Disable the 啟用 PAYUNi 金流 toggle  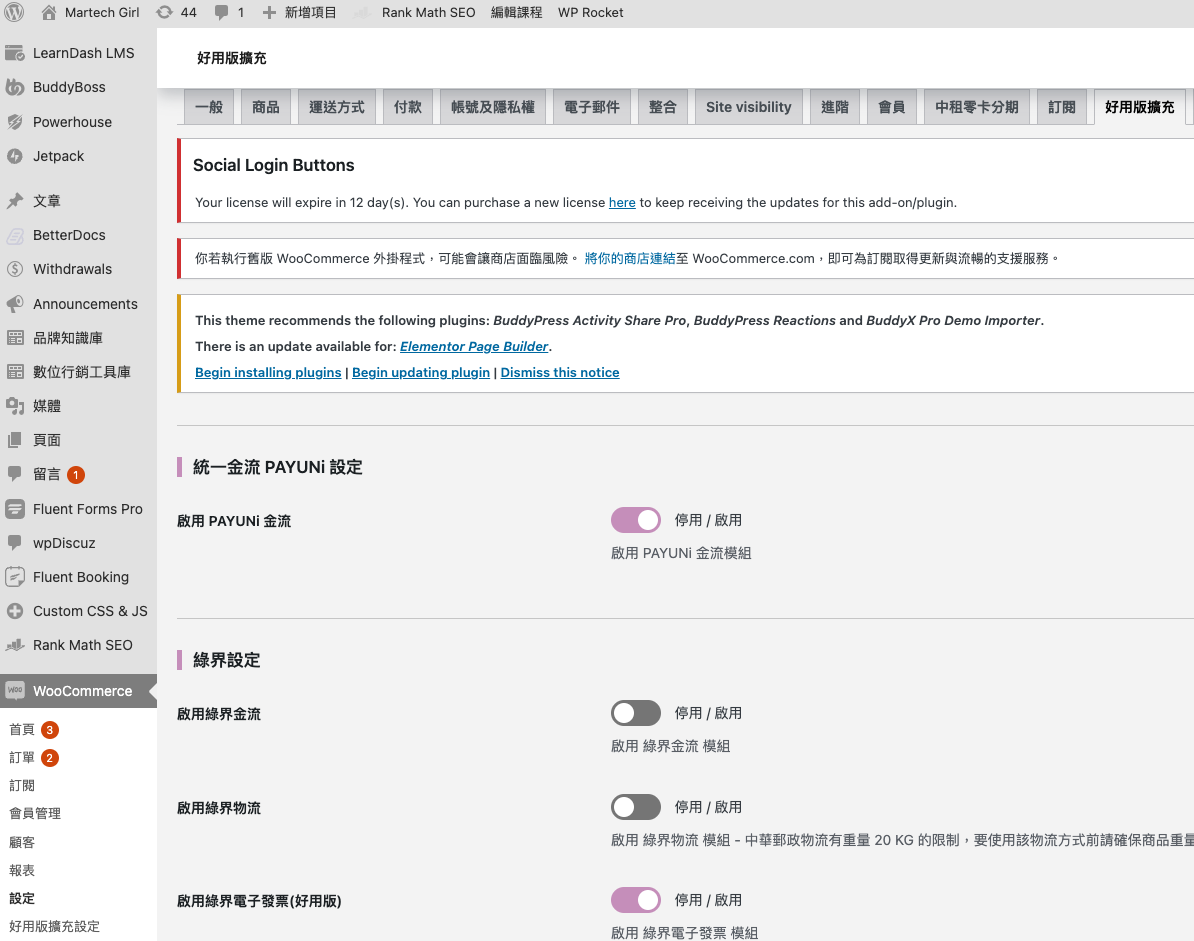click(x=635, y=520)
